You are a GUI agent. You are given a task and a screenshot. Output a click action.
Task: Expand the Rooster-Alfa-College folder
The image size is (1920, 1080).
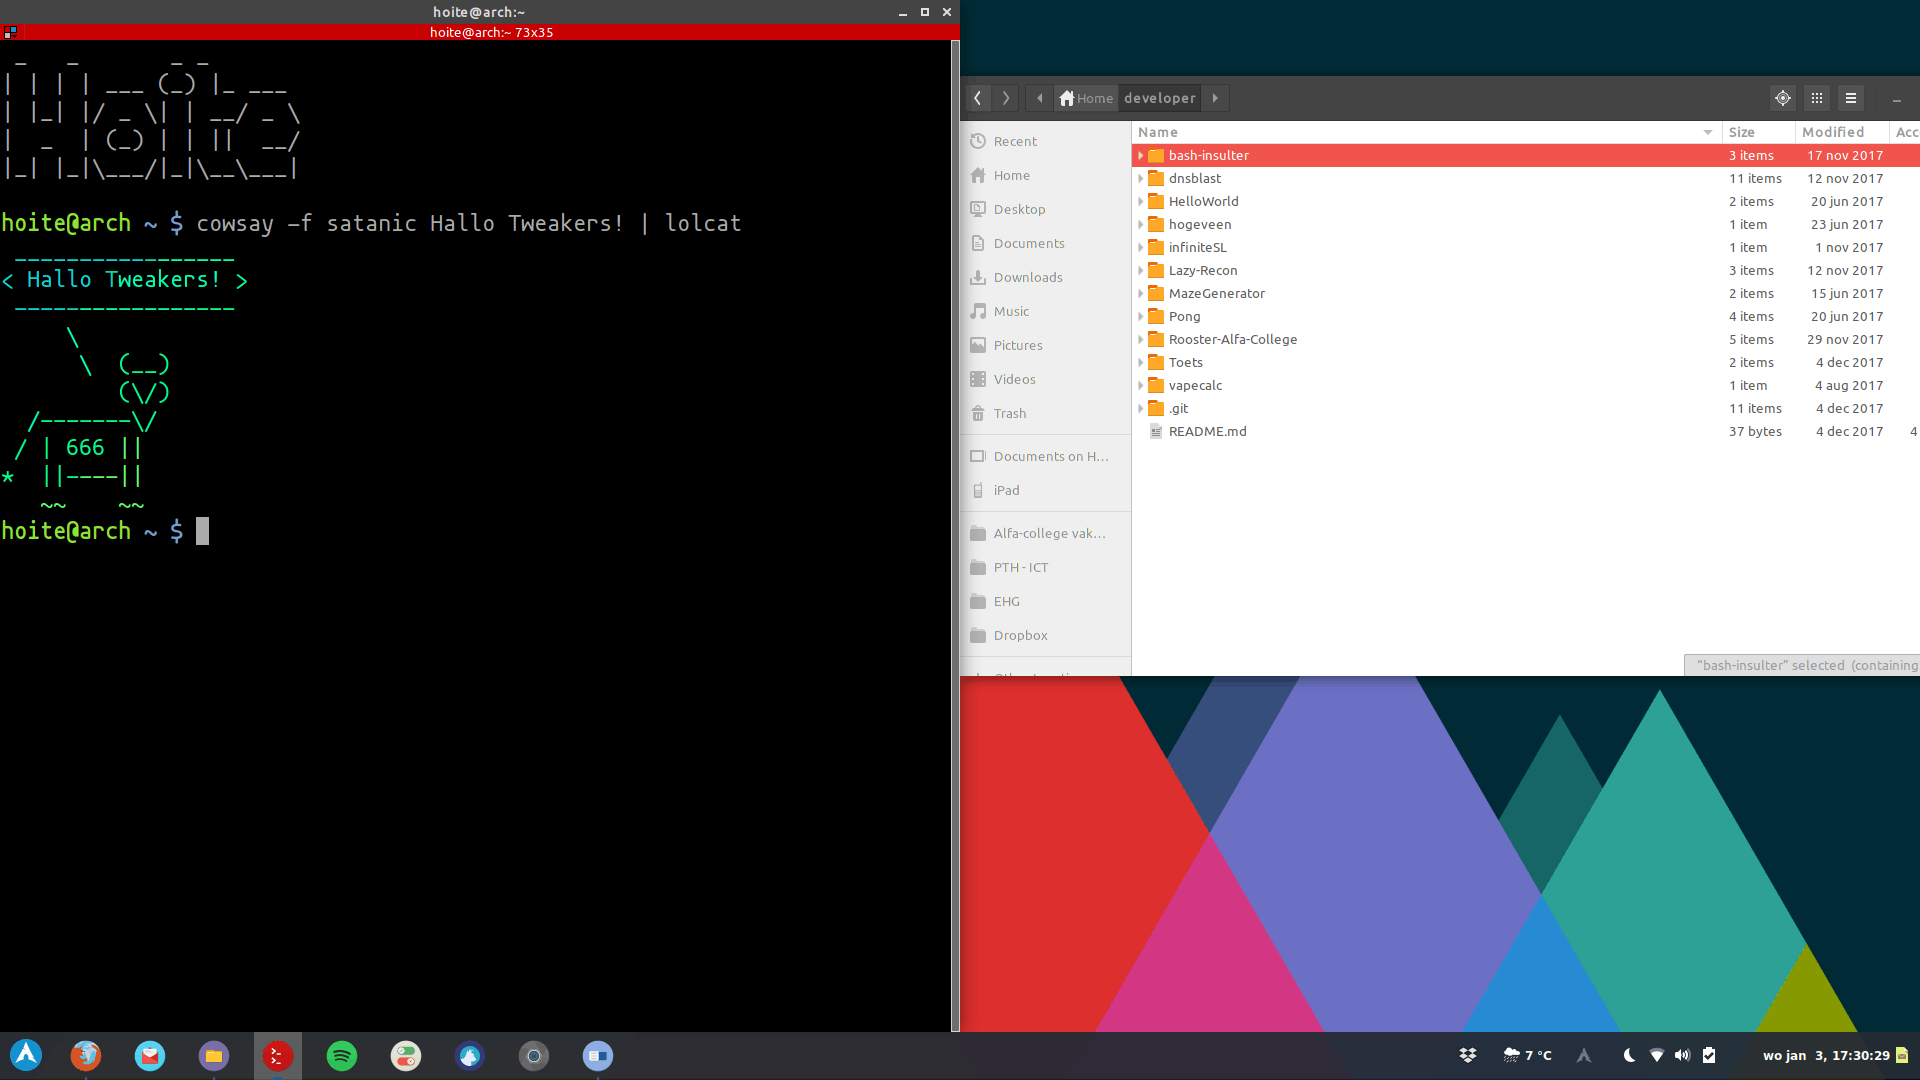click(x=1140, y=340)
